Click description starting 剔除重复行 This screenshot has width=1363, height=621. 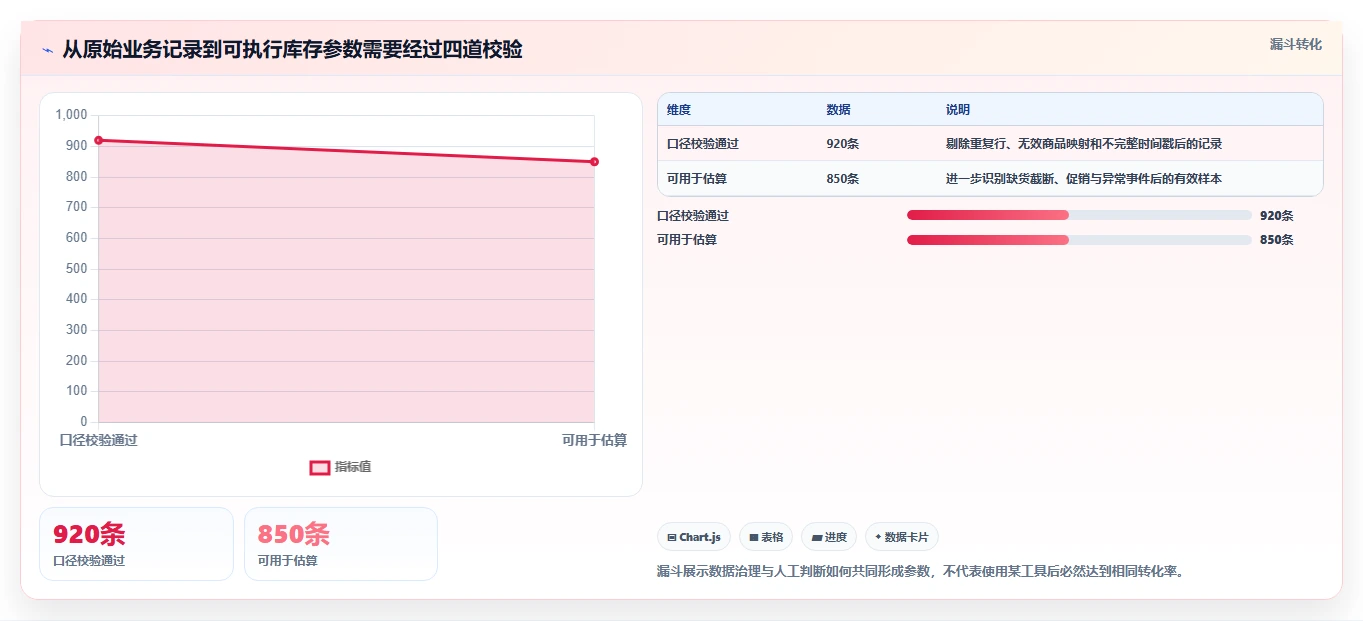coord(1084,144)
